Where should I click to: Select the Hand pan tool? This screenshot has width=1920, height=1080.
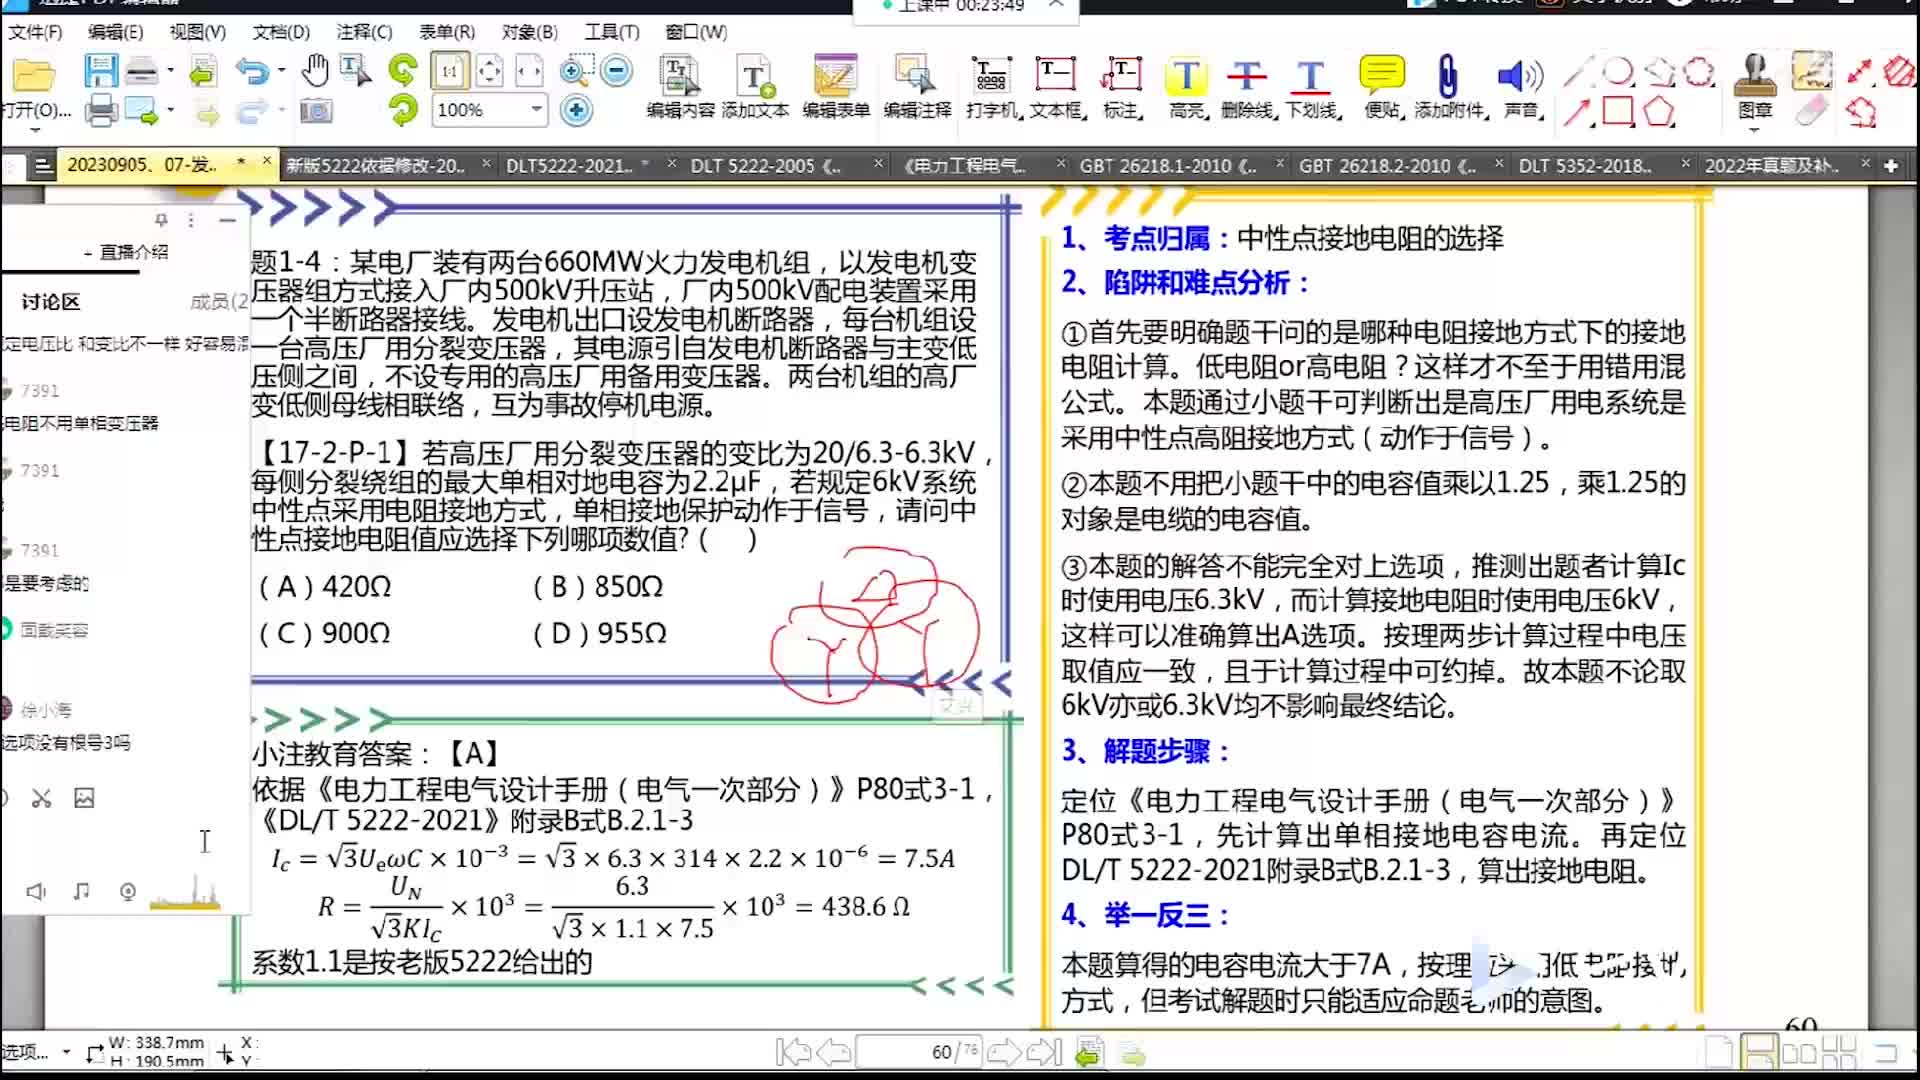tap(316, 71)
